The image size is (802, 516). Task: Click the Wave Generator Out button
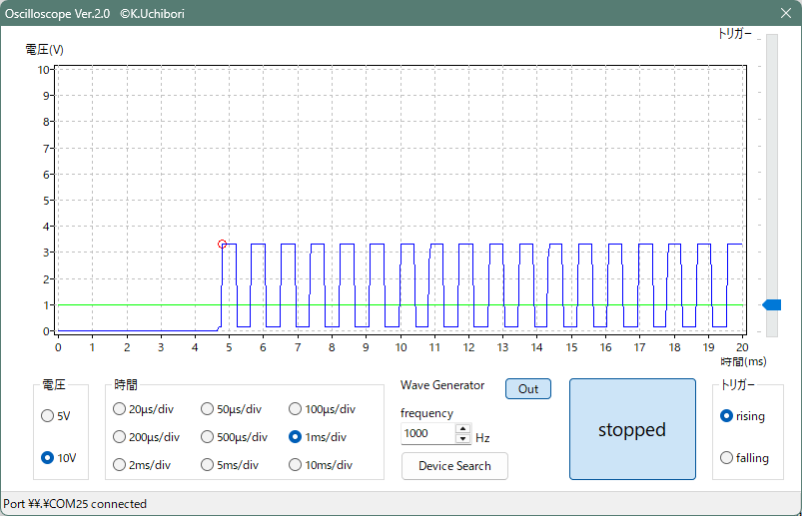click(x=528, y=389)
